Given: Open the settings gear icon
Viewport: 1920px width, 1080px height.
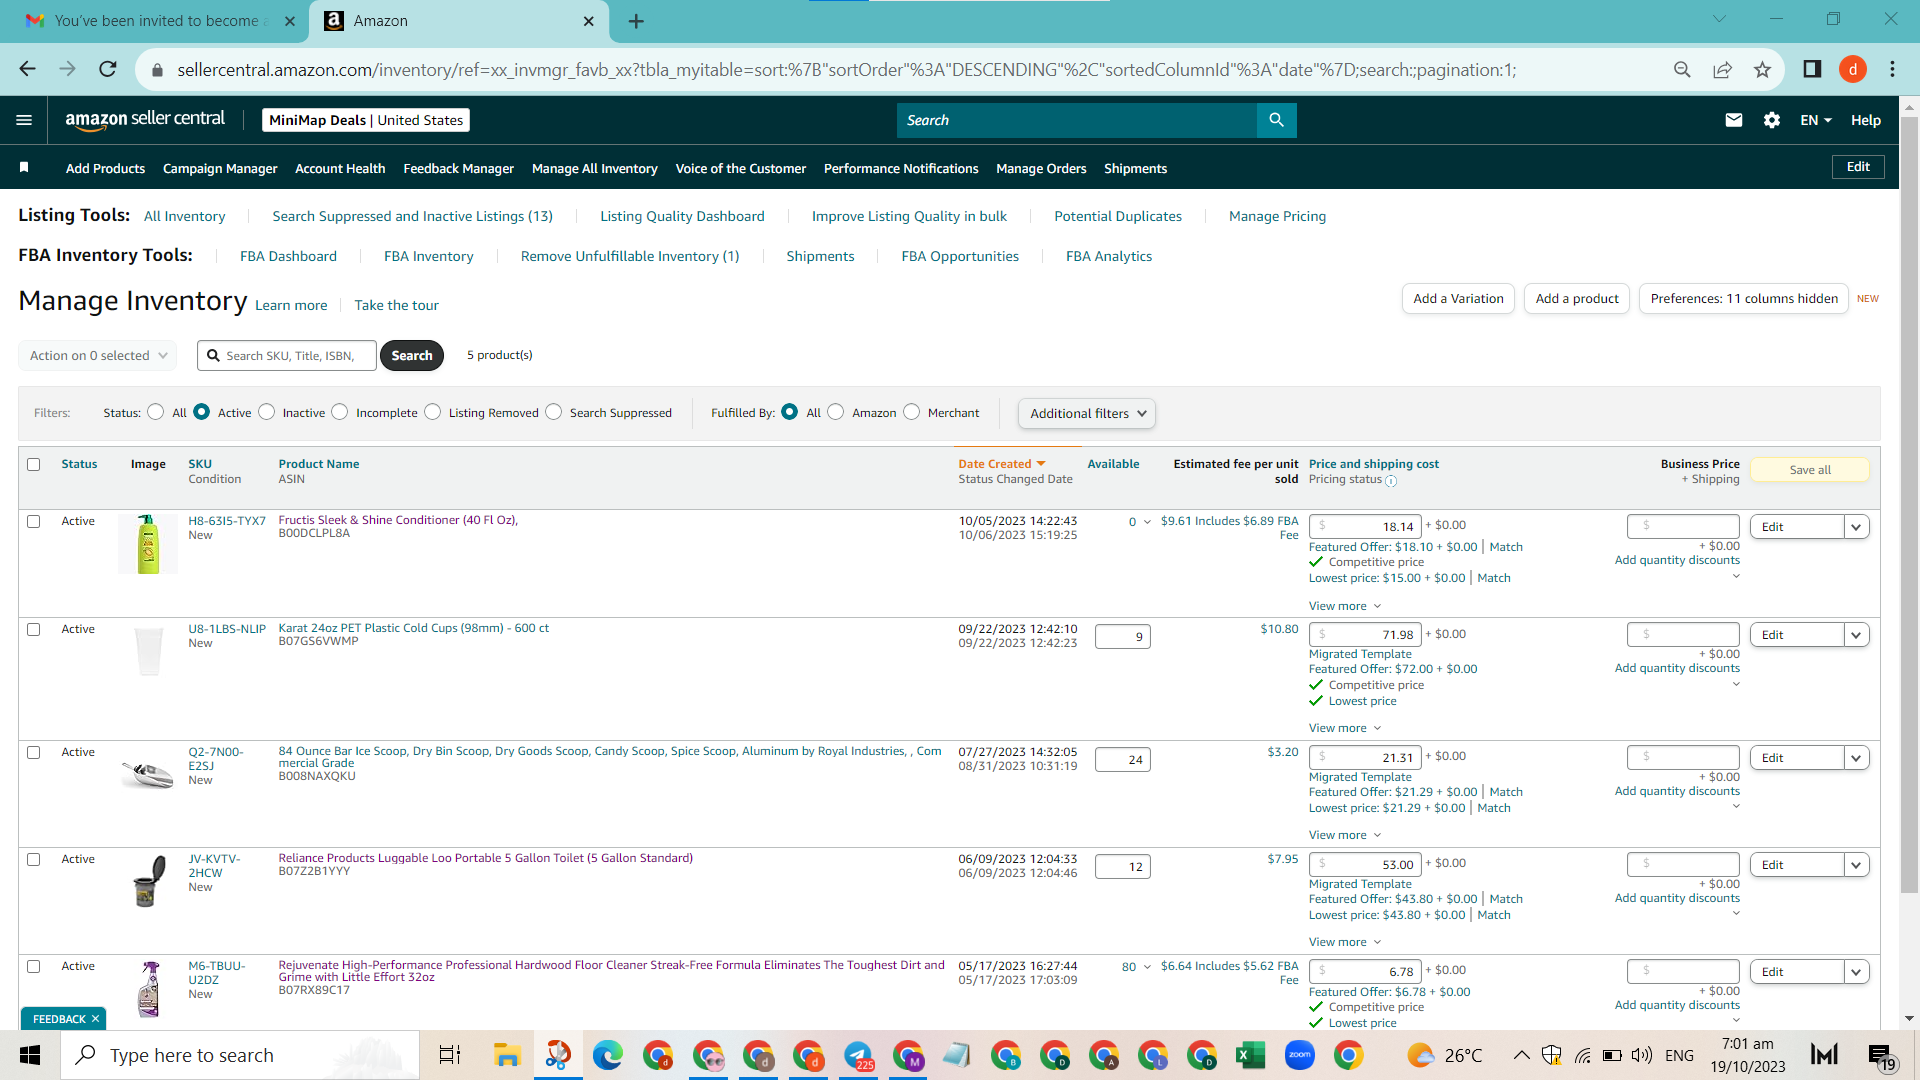Looking at the screenshot, I should [1772, 120].
